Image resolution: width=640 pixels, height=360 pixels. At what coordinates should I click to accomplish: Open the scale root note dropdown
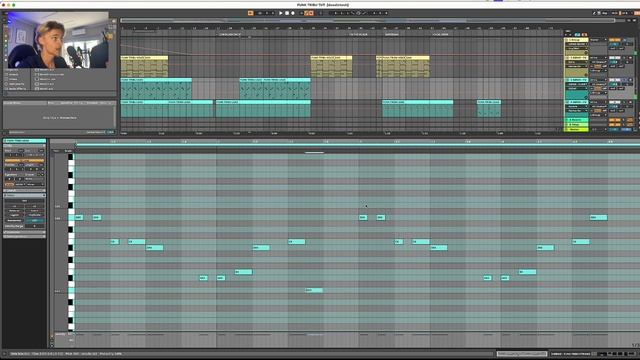20,184
